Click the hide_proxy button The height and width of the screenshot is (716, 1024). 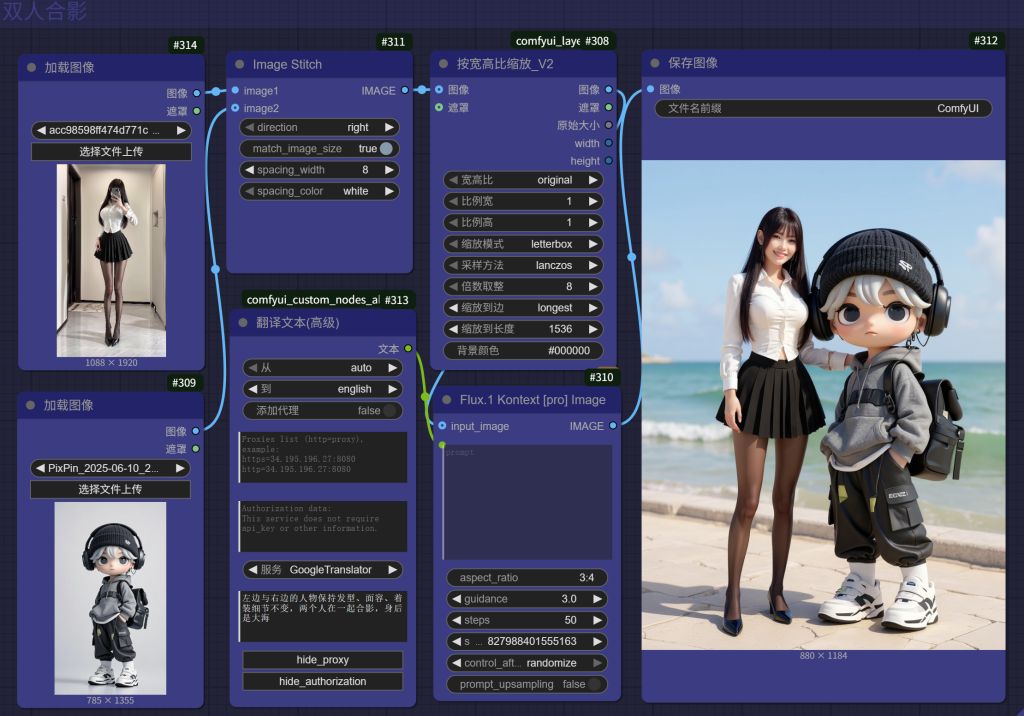(323, 660)
